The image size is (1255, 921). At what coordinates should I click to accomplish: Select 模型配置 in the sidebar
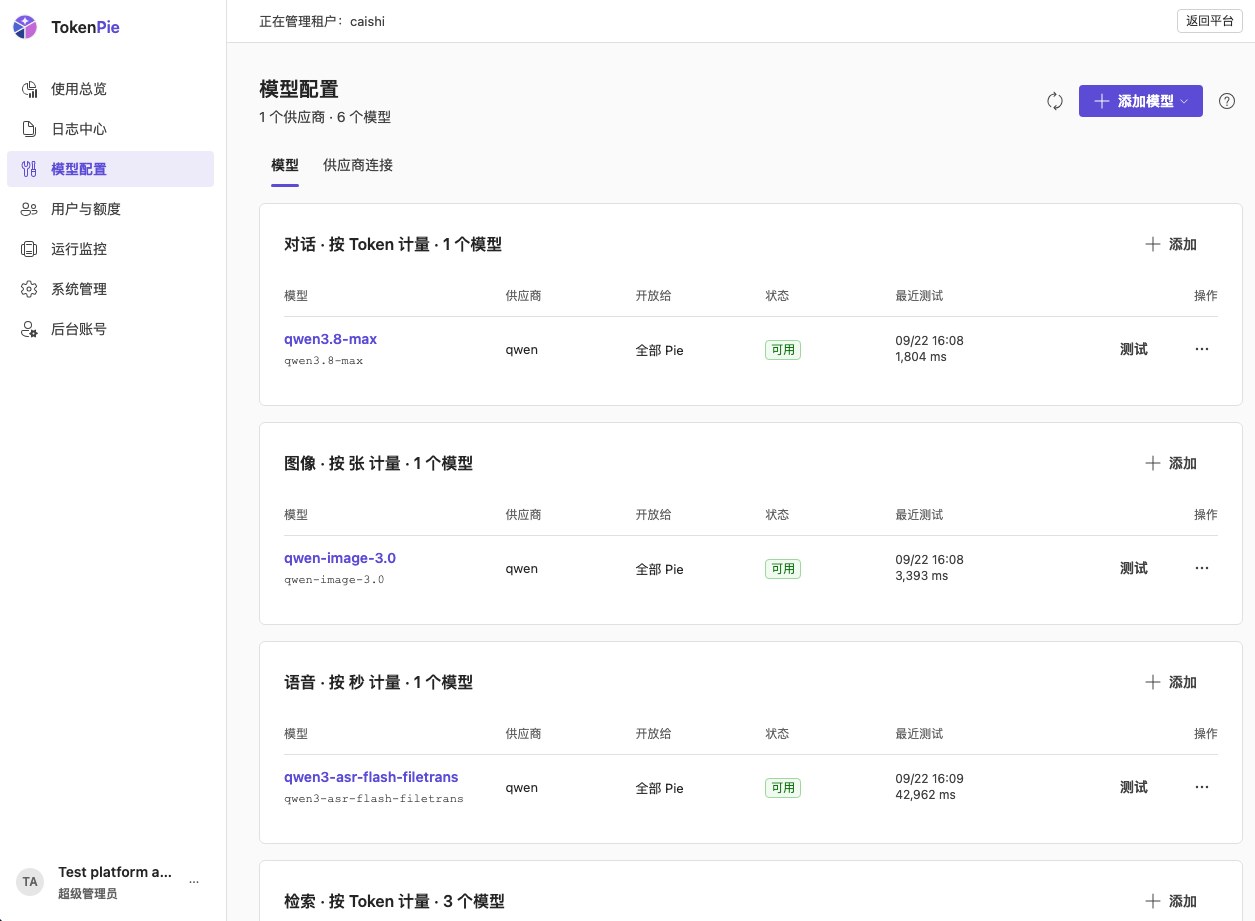(x=110, y=169)
